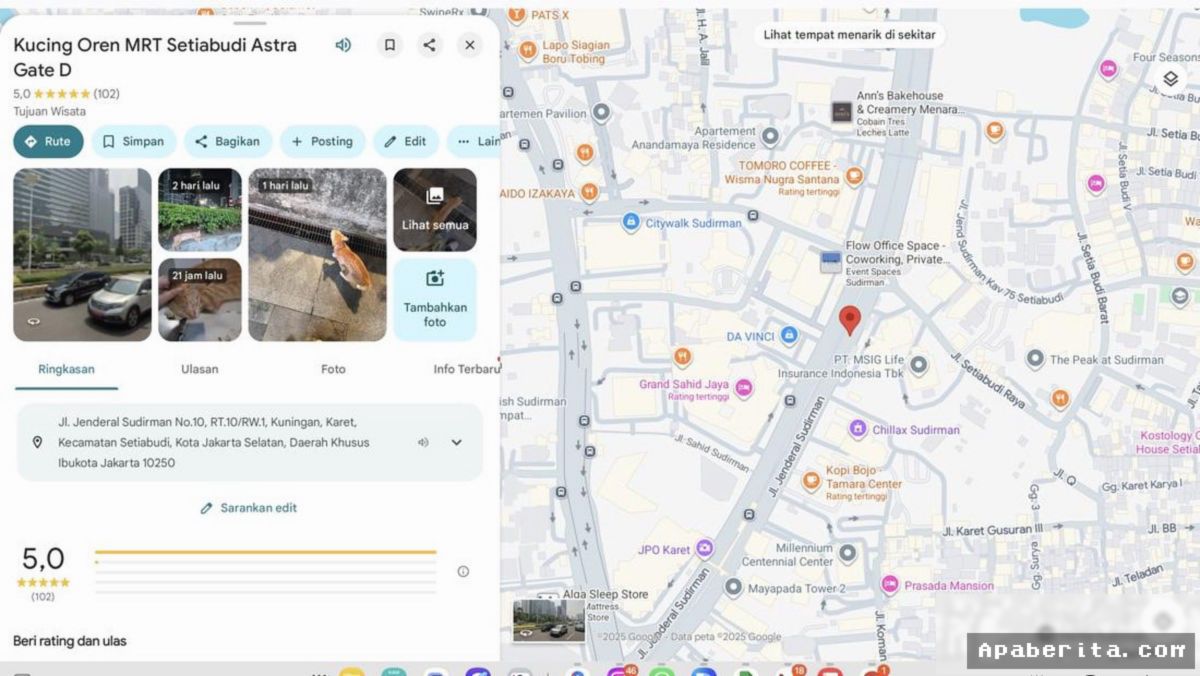
Task: Select Chillax Sudirman marker
Action: point(858,429)
